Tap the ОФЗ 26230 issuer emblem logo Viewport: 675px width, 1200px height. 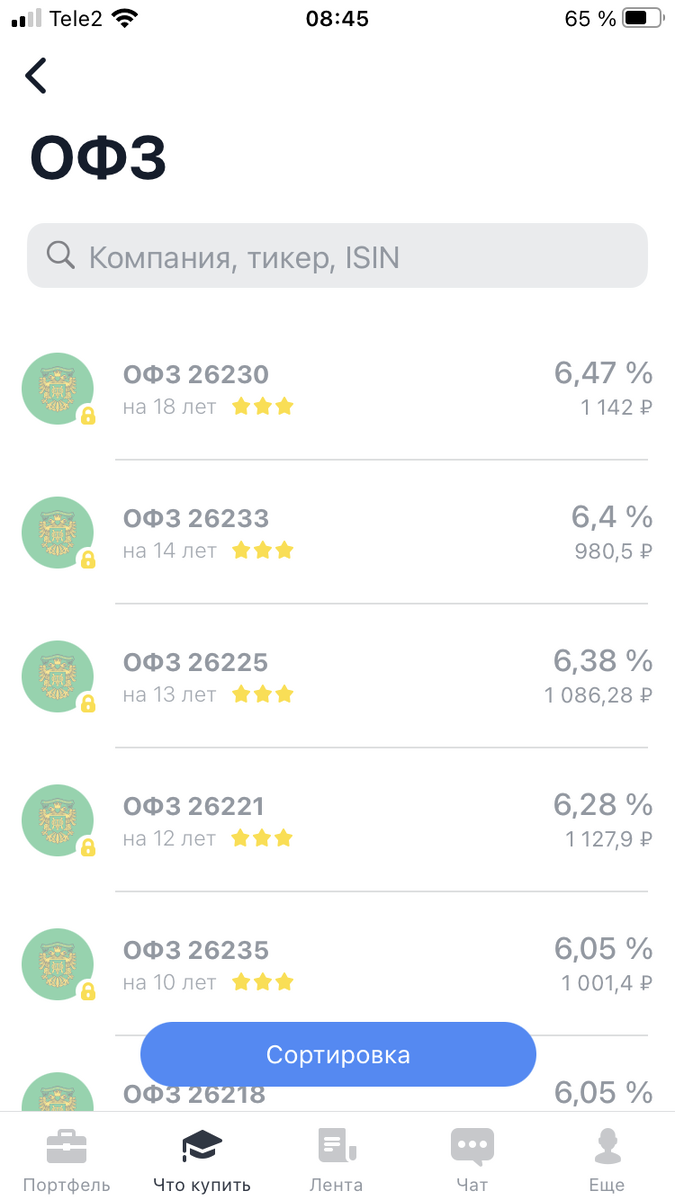coord(57,388)
